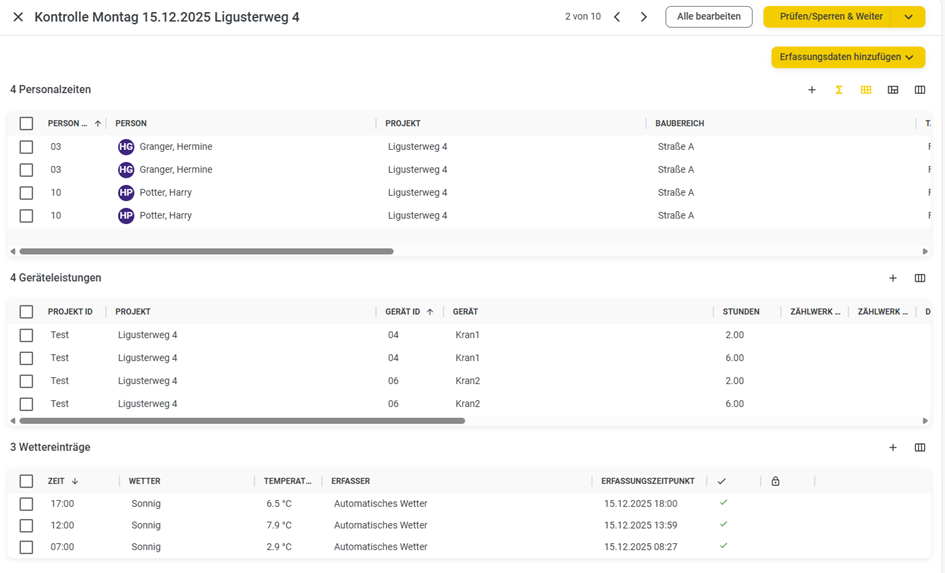Select the split layout view icon in Personalzeiten
The image size is (945, 573).
pyautogui.click(x=893, y=90)
